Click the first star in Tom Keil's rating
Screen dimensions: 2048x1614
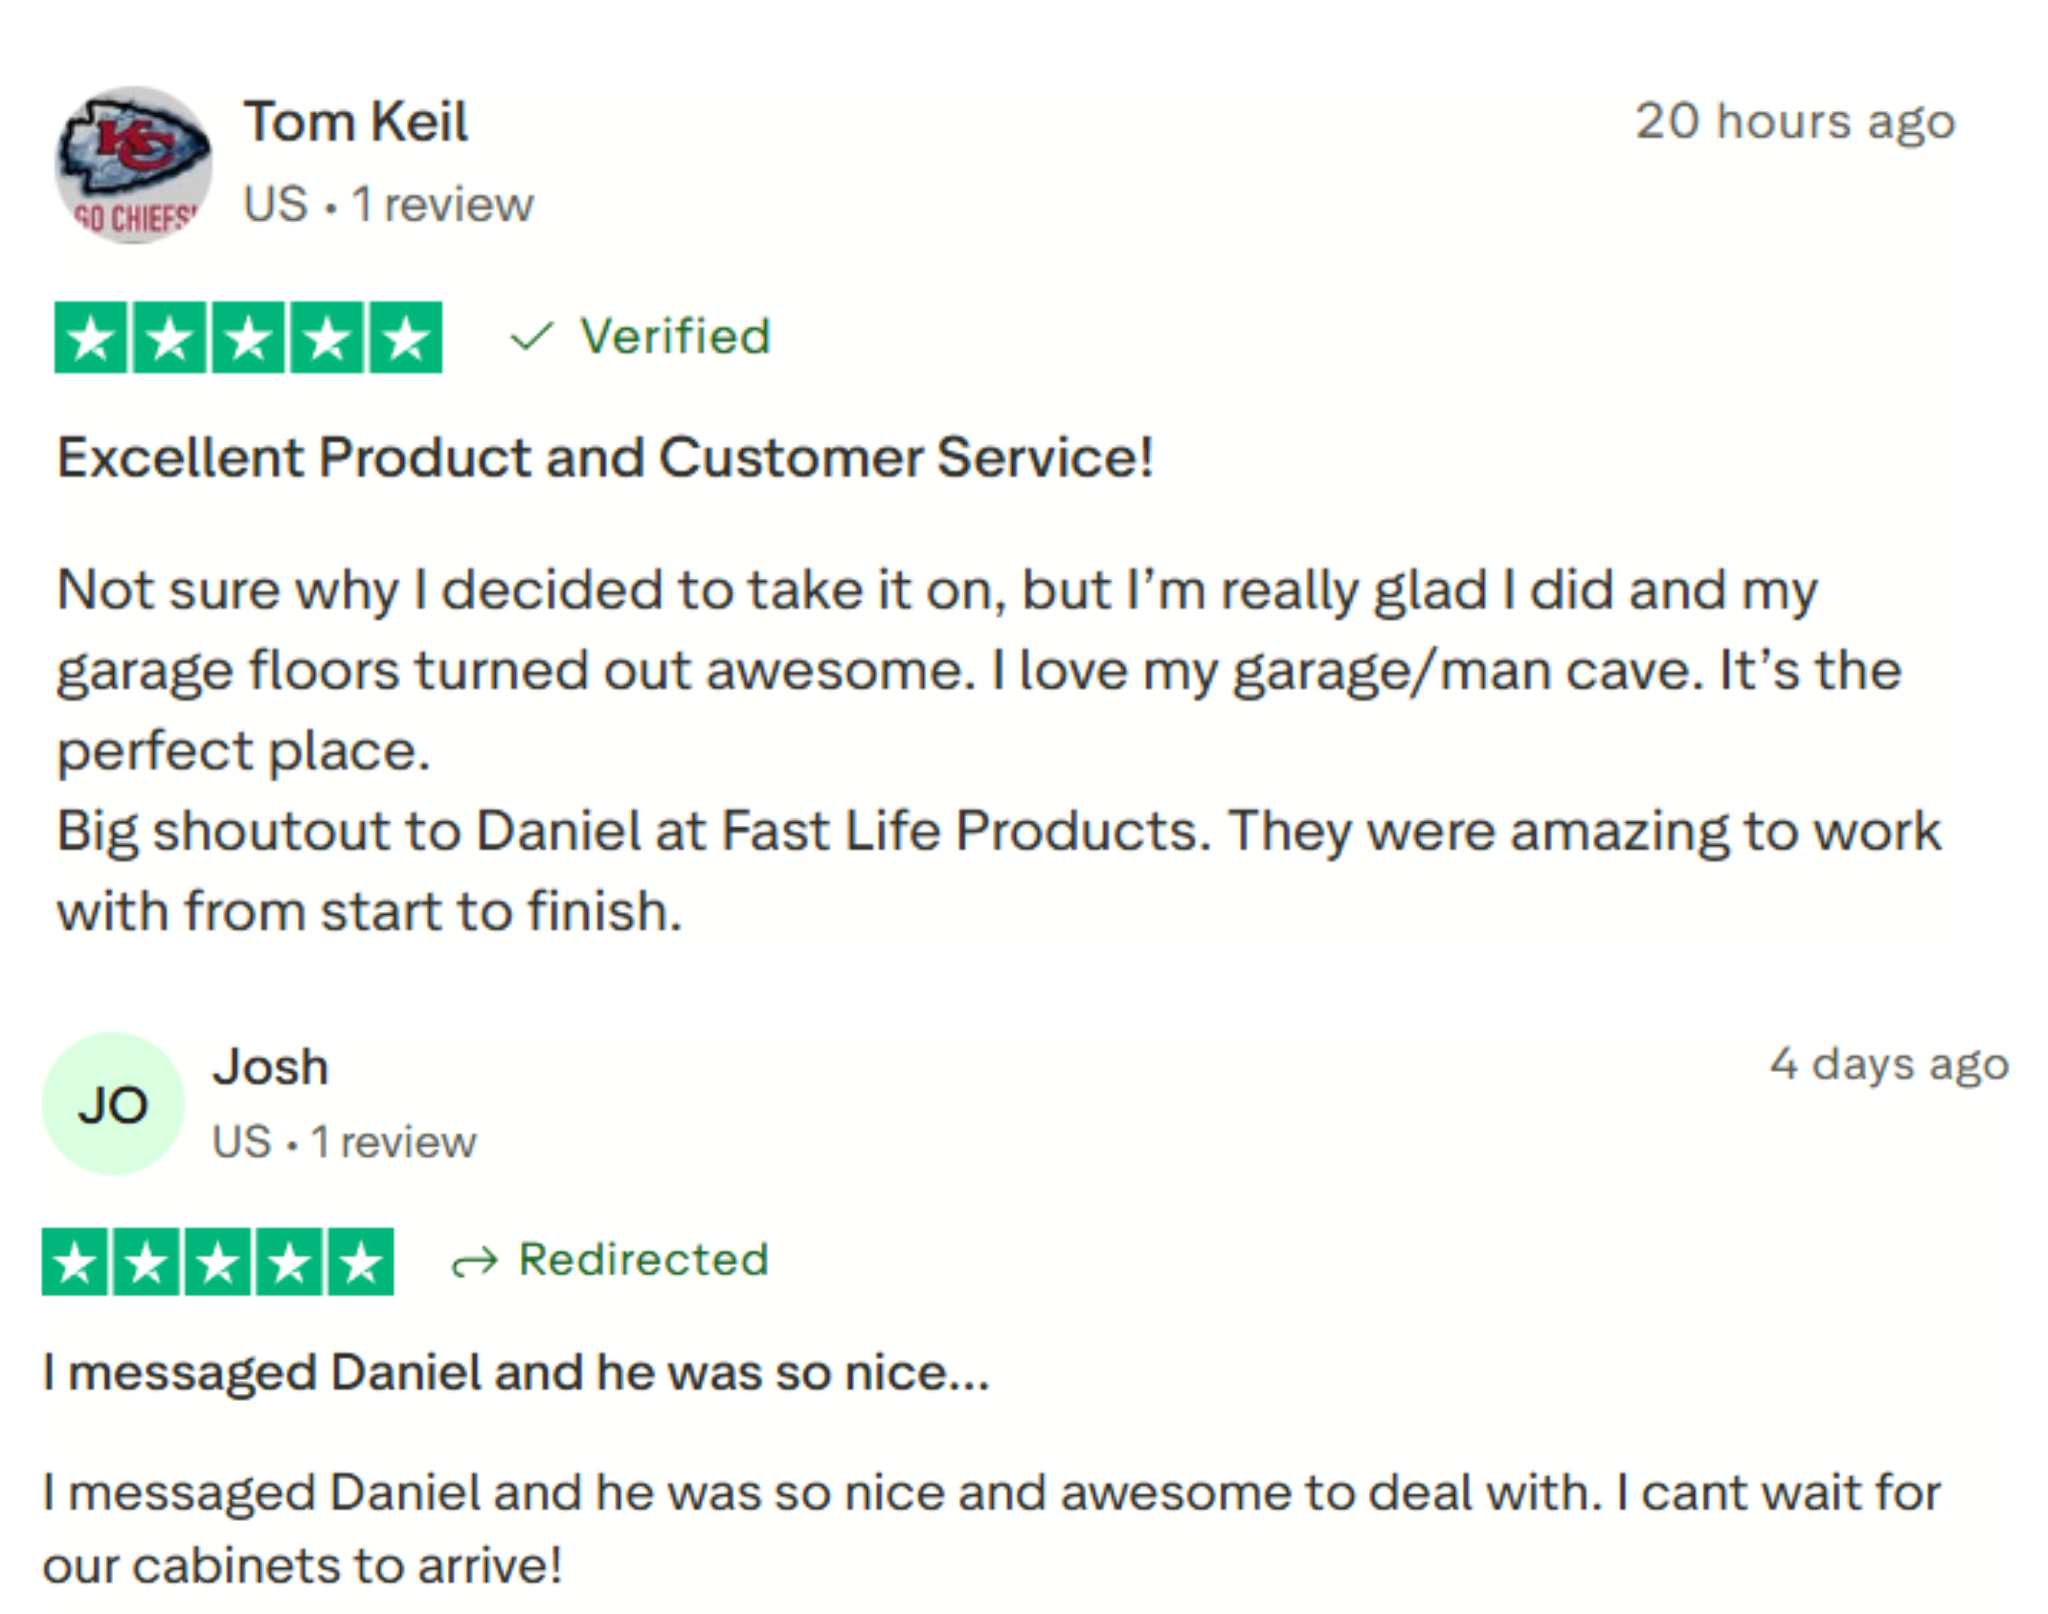pos(91,338)
